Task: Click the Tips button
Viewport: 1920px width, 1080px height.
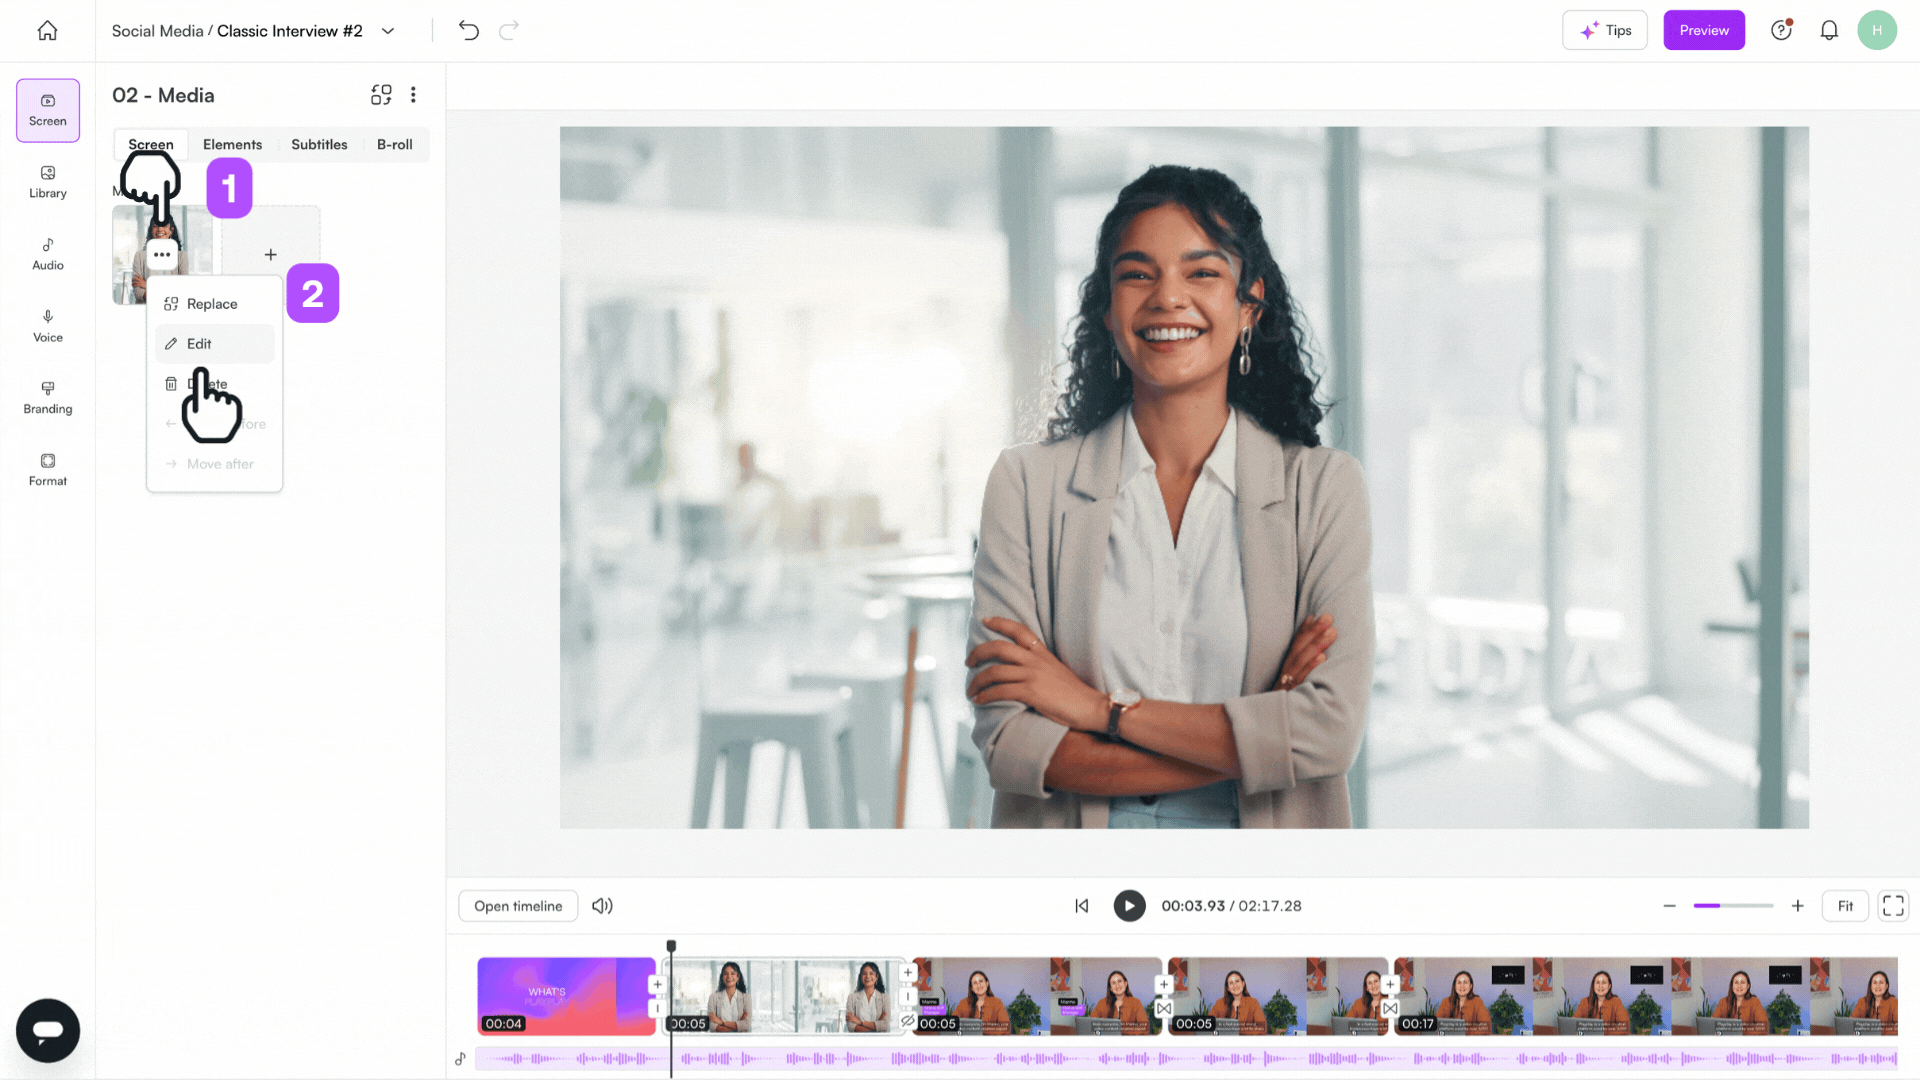Action: click(x=1605, y=30)
